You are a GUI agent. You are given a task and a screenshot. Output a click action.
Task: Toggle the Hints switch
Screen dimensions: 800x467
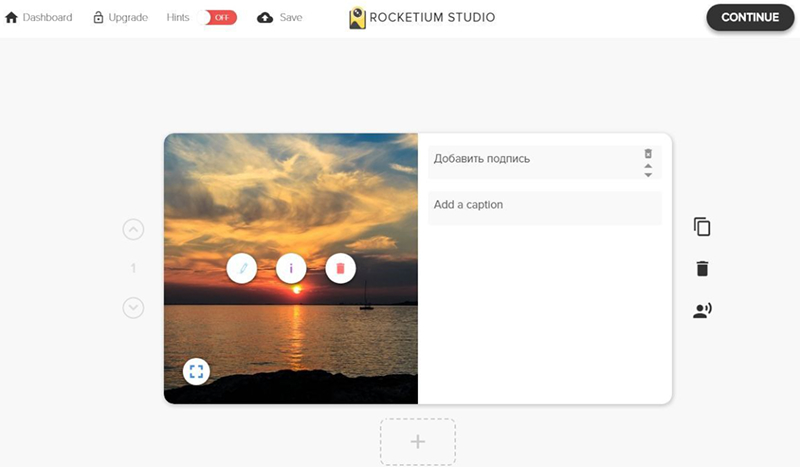point(221,17)
